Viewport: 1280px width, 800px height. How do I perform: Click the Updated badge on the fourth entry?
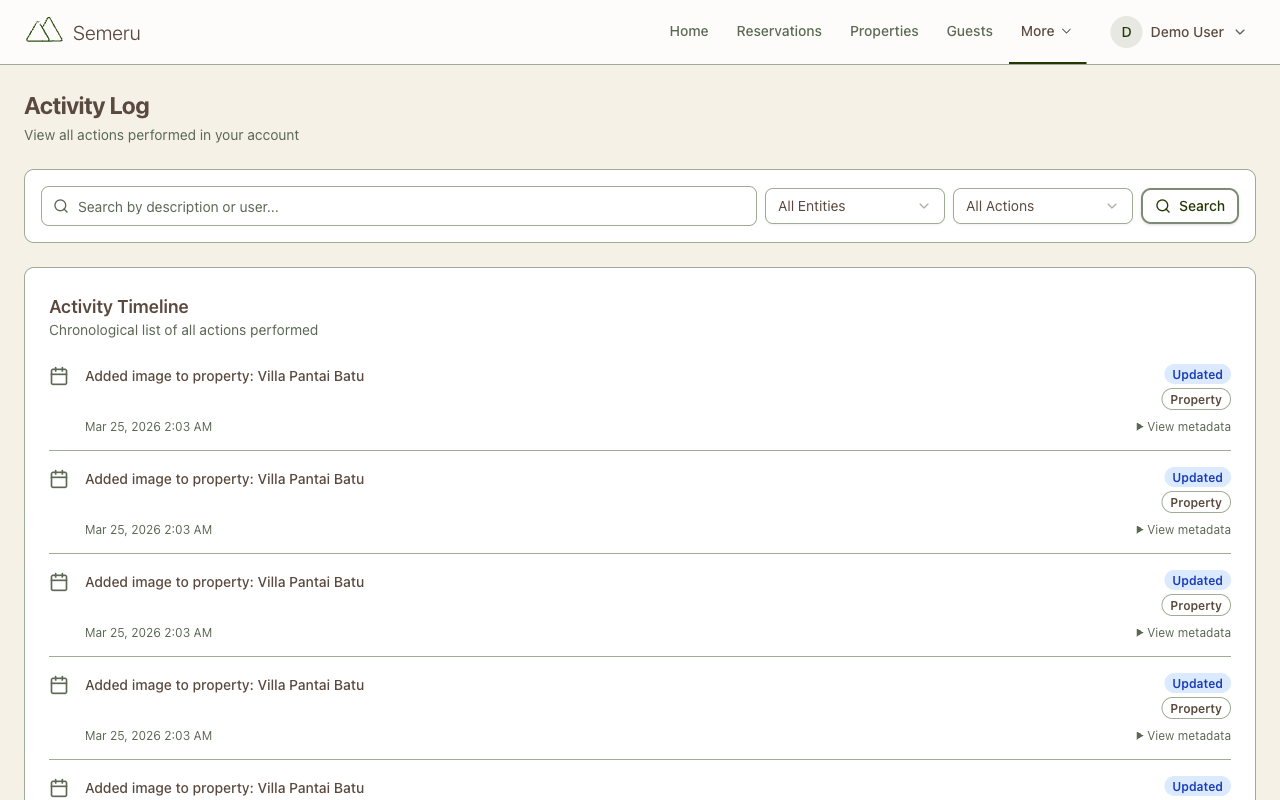tap(1197, 684)
